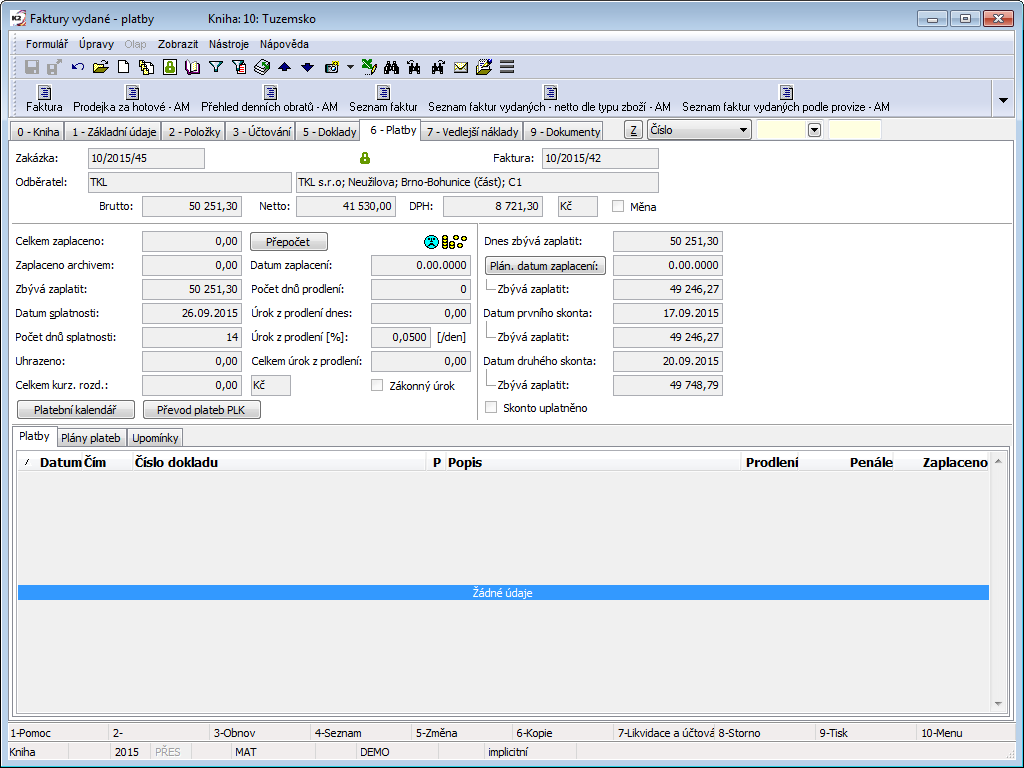The image size is (1024, 768).
Task: Click the green padlock toolbar icon
Action: [x=170, y=67]
